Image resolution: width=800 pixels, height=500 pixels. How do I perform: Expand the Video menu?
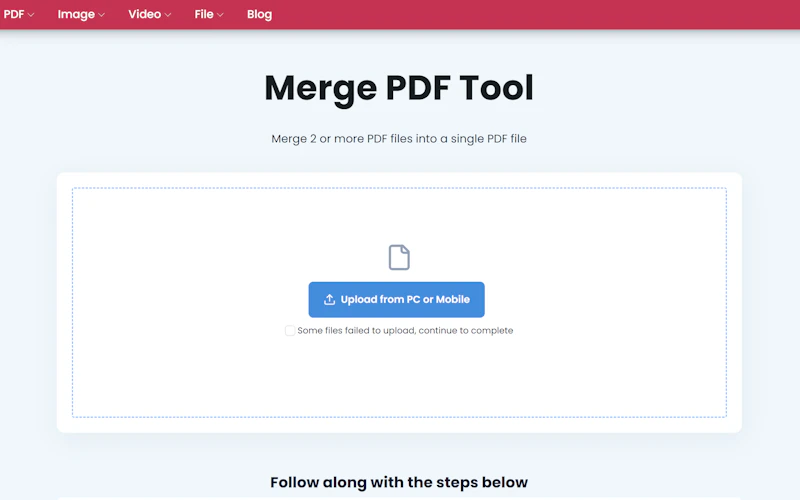(149, 14)
